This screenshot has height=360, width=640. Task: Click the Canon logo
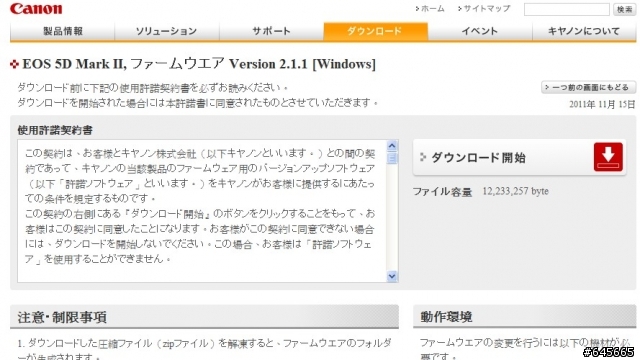36,9
